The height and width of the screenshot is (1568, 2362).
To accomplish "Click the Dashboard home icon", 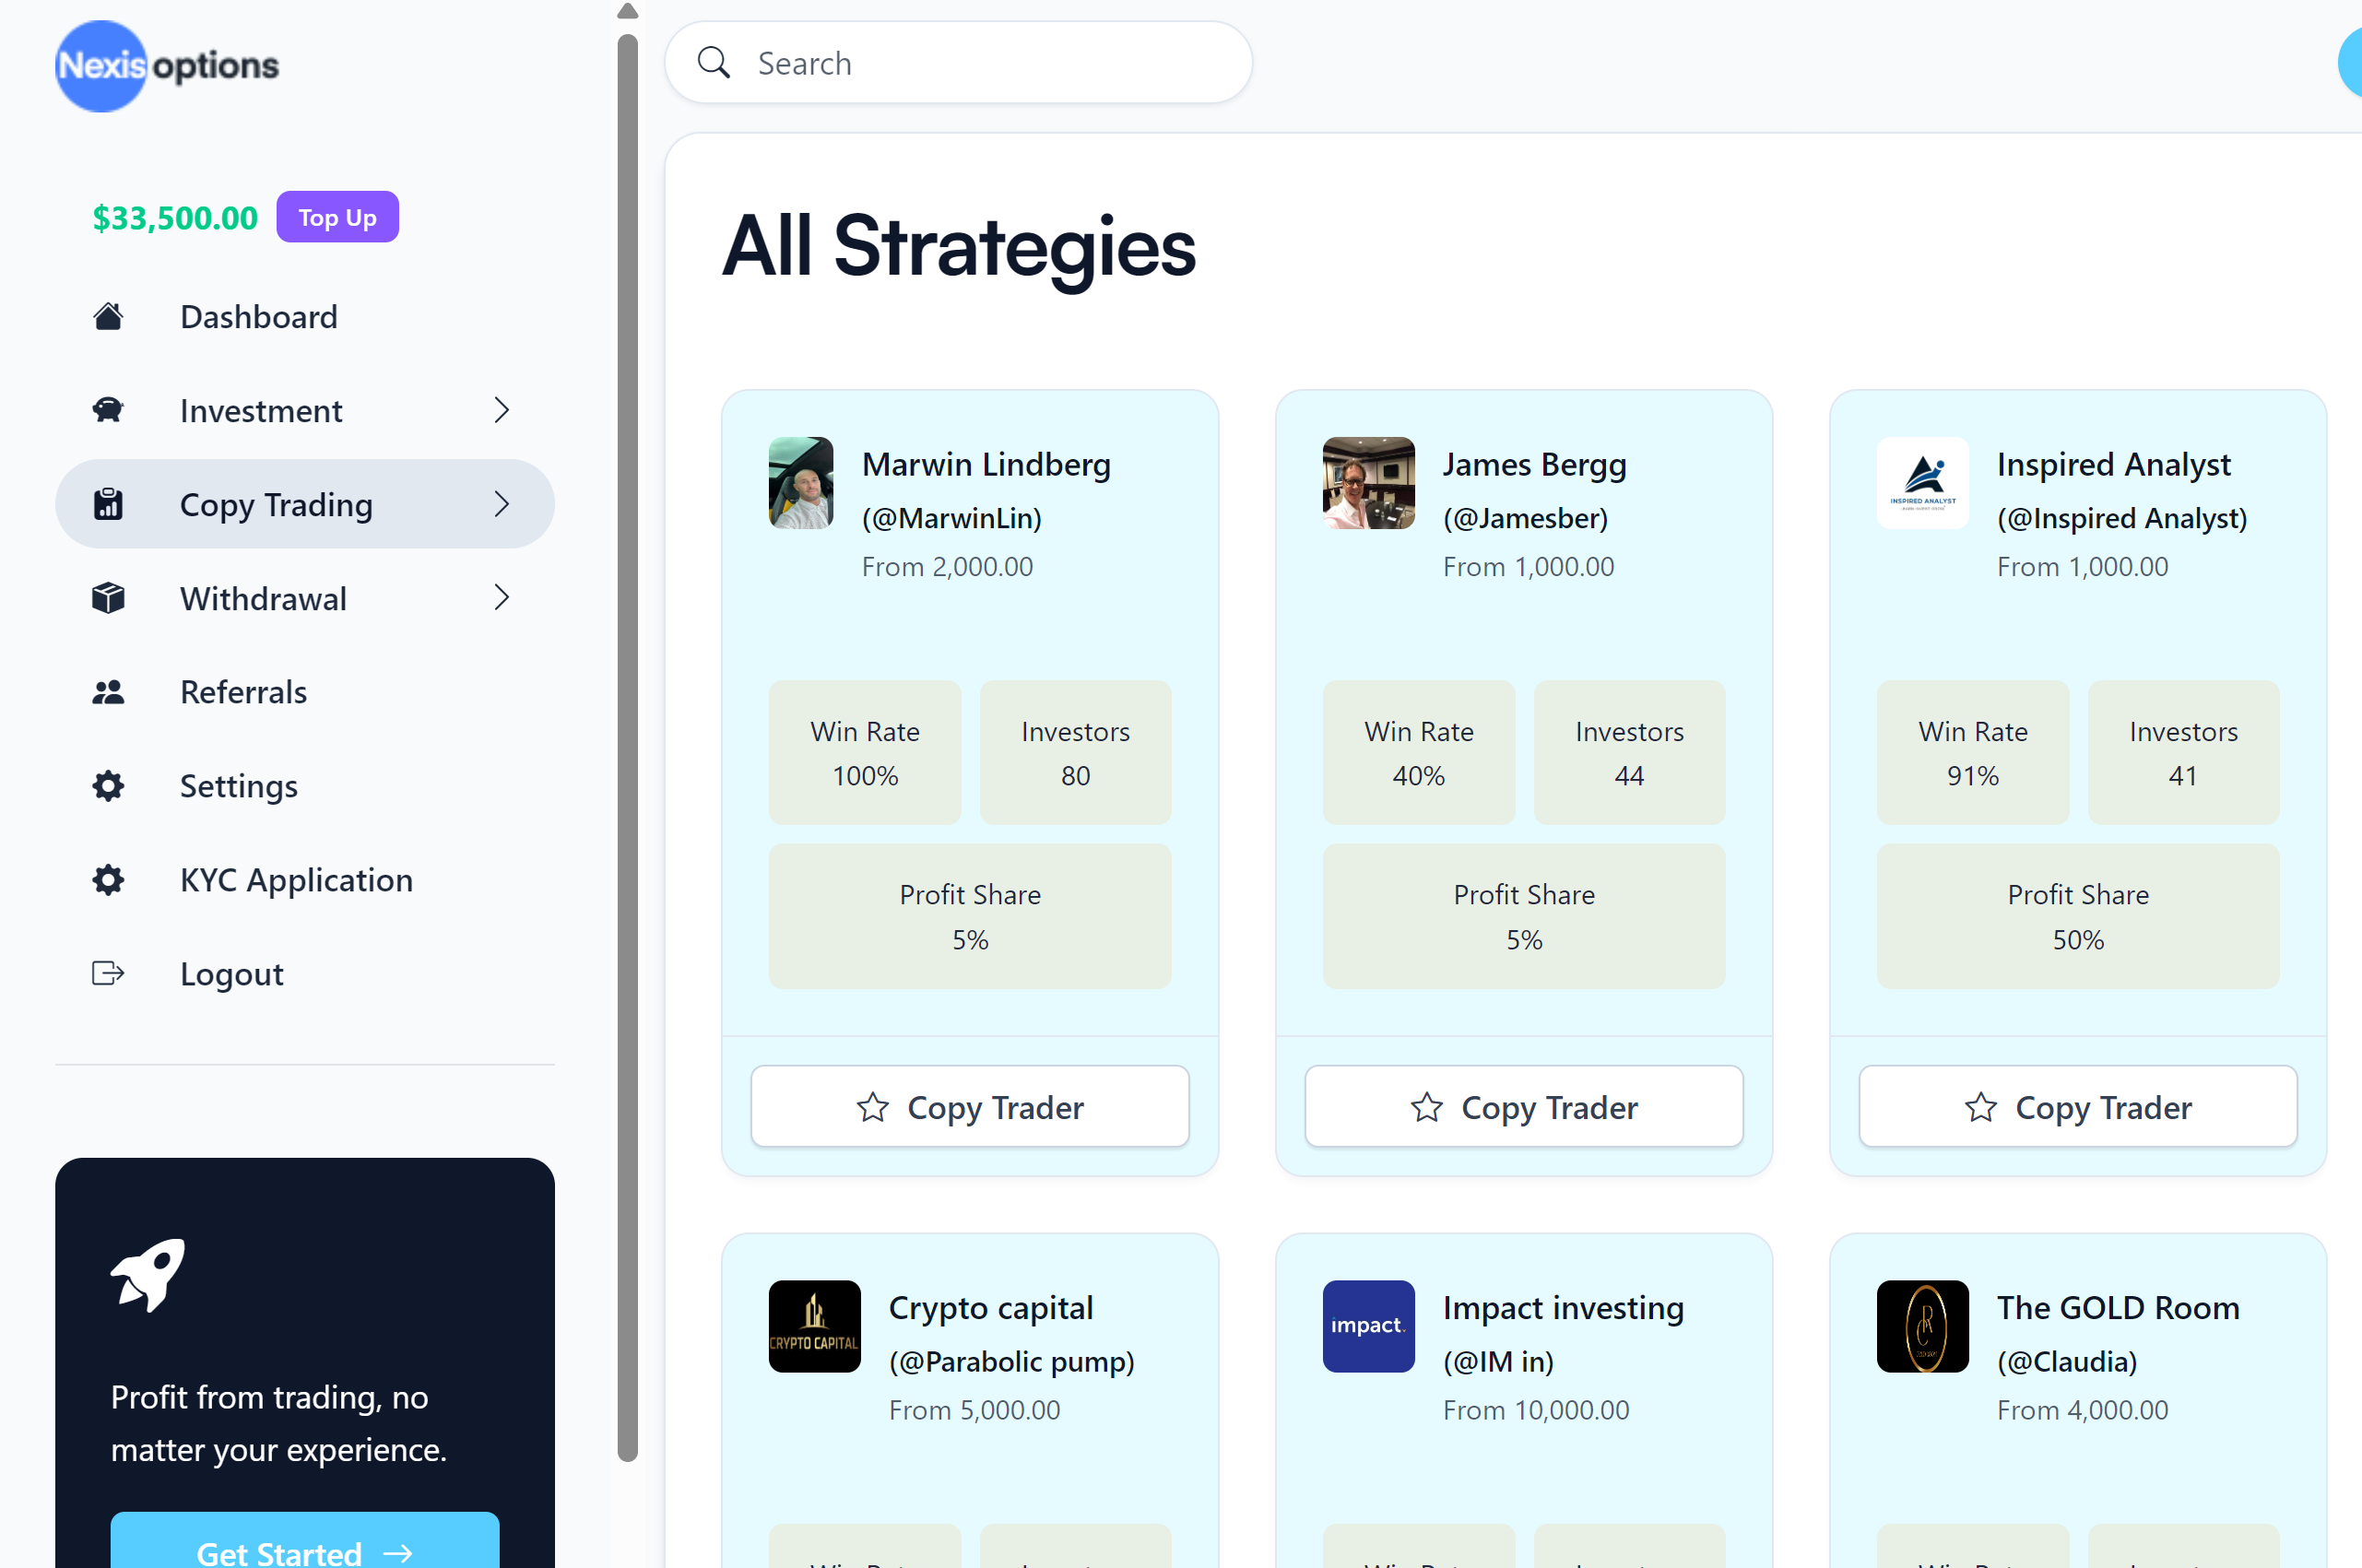I will pos(108,317).
